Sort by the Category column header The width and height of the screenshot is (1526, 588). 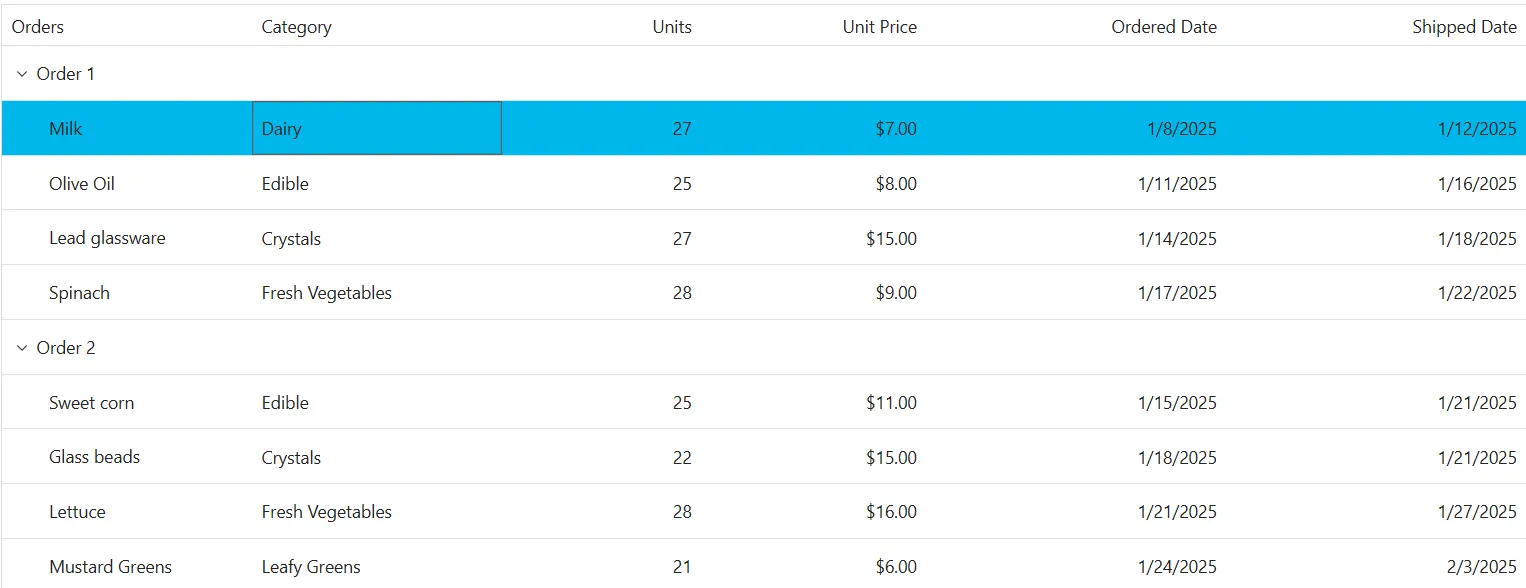[x=296, y=27]
